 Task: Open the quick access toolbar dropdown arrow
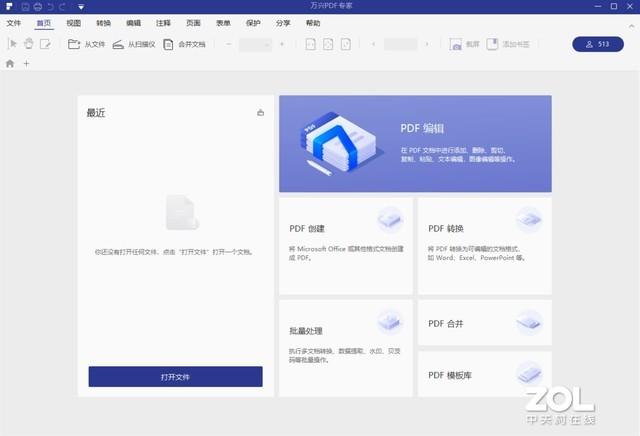(x=81, y=7)
